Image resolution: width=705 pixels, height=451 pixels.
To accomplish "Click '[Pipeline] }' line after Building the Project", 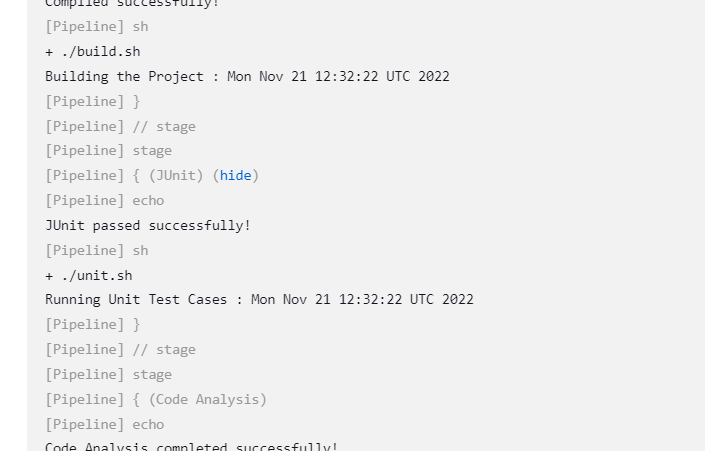I will click(93, 102).
